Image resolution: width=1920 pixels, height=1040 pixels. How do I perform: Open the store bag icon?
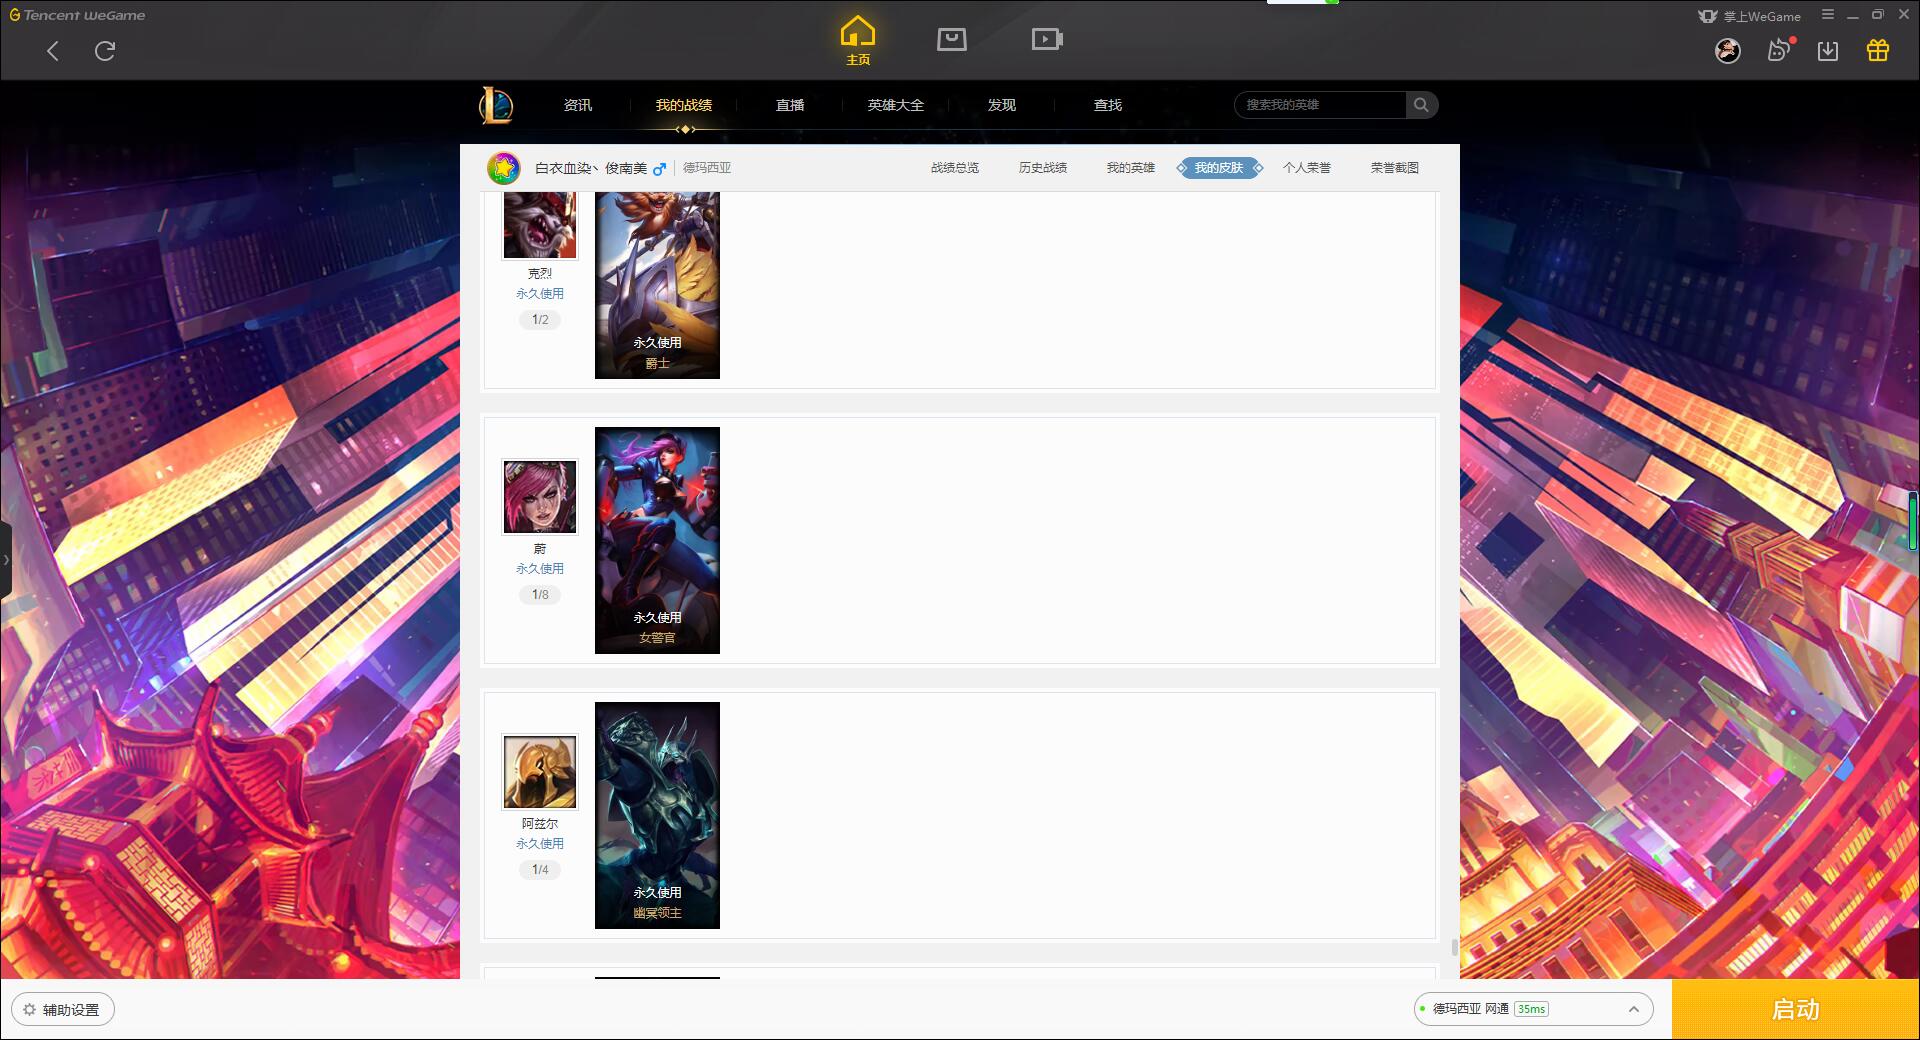[952, 40]
